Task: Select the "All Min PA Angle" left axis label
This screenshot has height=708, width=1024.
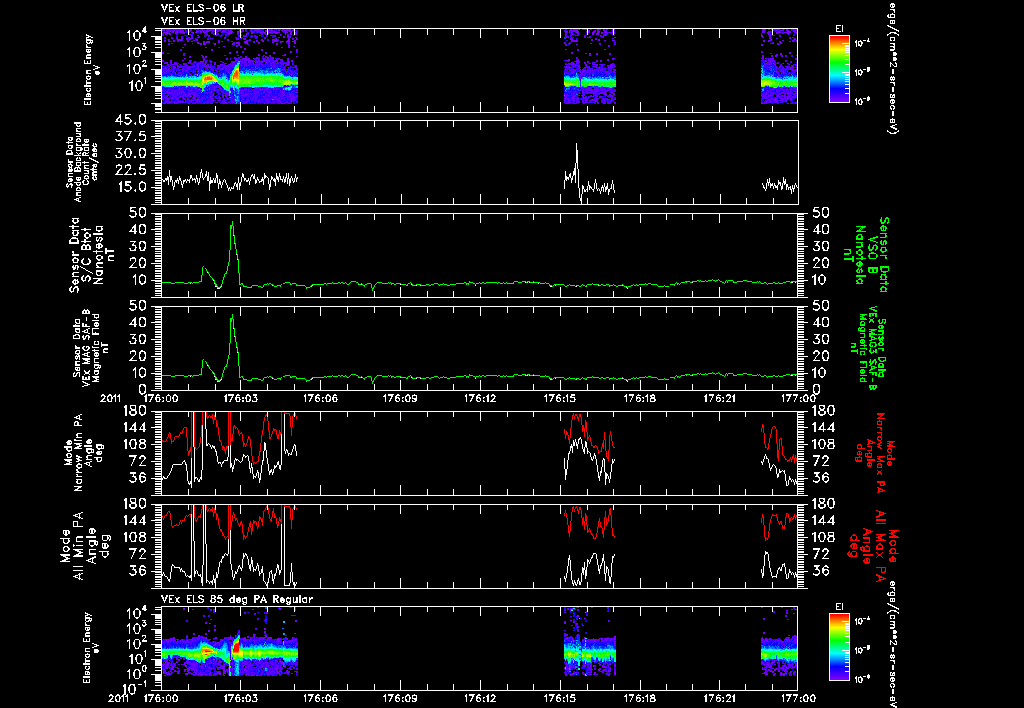Action: point(87,545)
